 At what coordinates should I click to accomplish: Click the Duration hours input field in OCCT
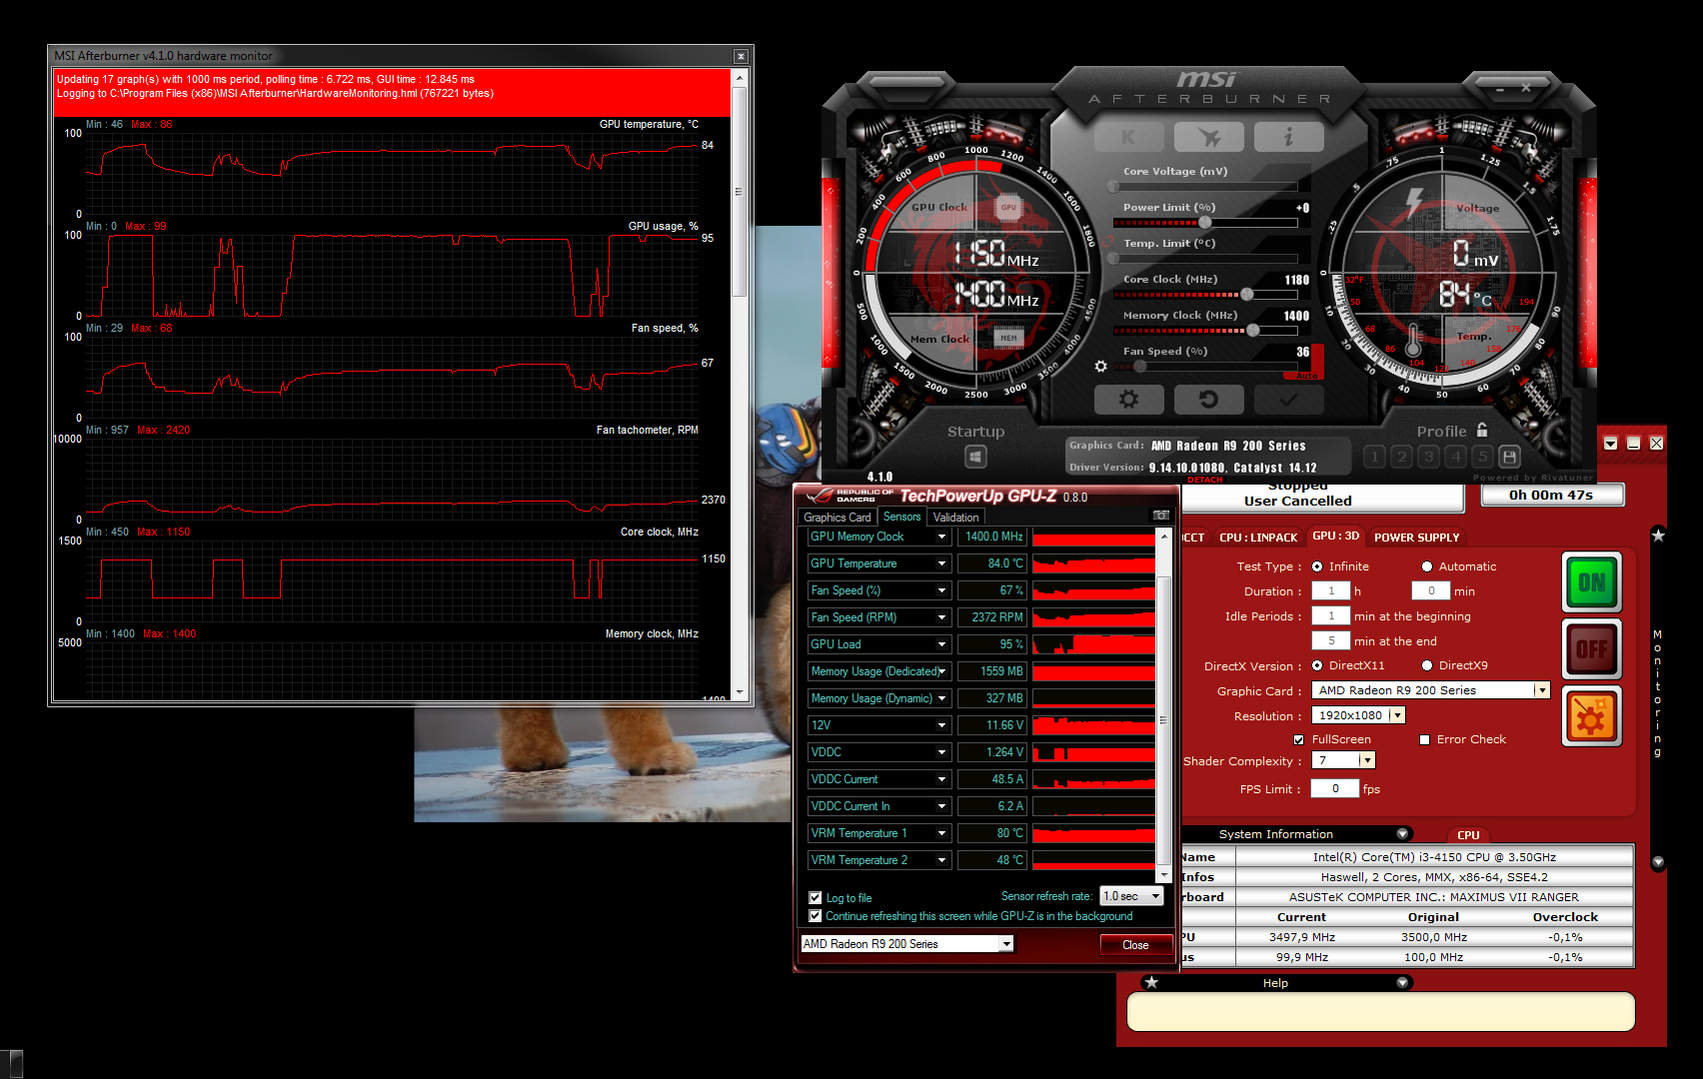coord(1330,591)
